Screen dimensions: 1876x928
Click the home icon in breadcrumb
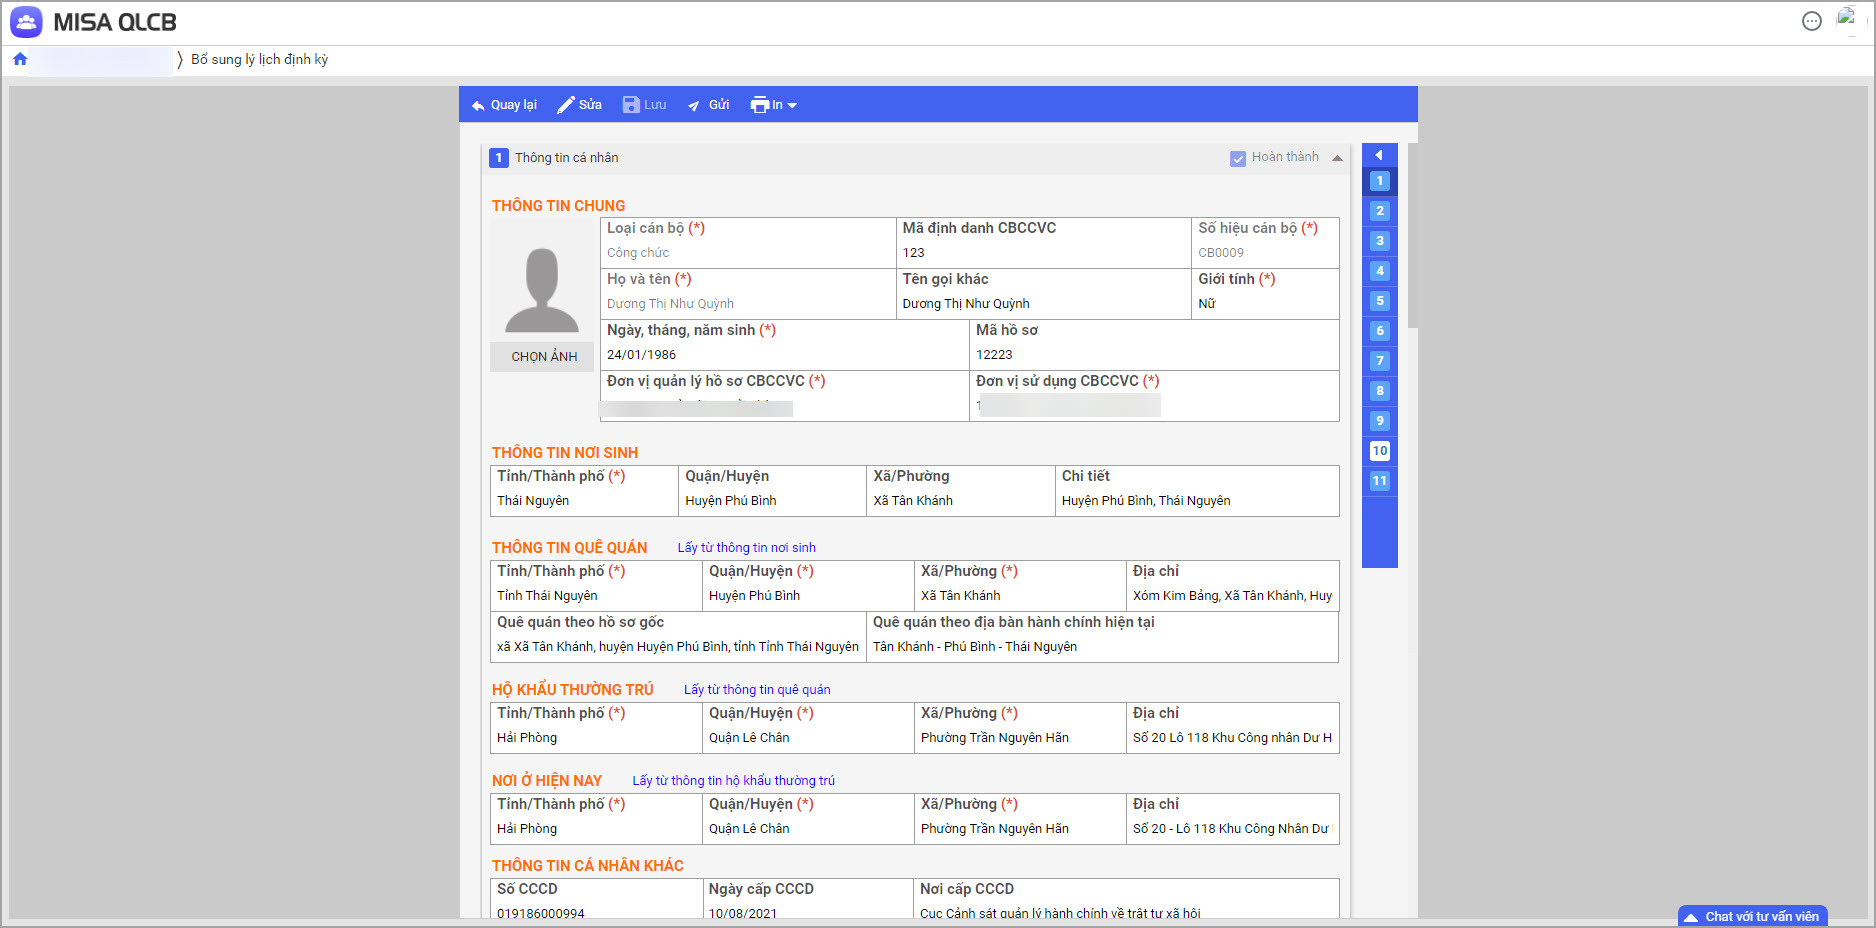20,60
